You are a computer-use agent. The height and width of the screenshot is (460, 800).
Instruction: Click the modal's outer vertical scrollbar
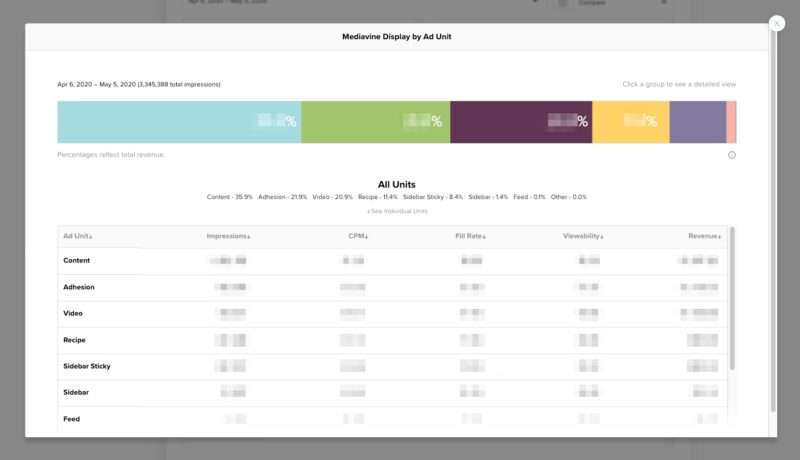pyautogui.click(x=773, y=219)
